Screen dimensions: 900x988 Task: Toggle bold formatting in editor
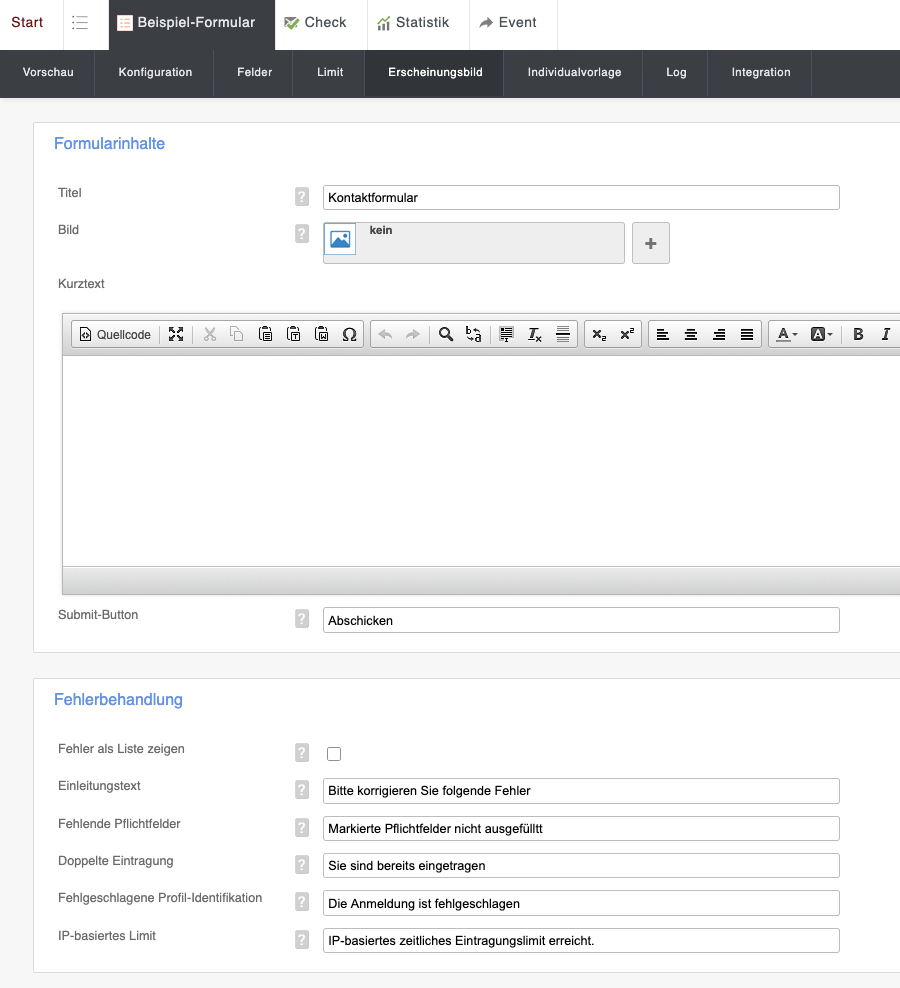click(858, 335)
